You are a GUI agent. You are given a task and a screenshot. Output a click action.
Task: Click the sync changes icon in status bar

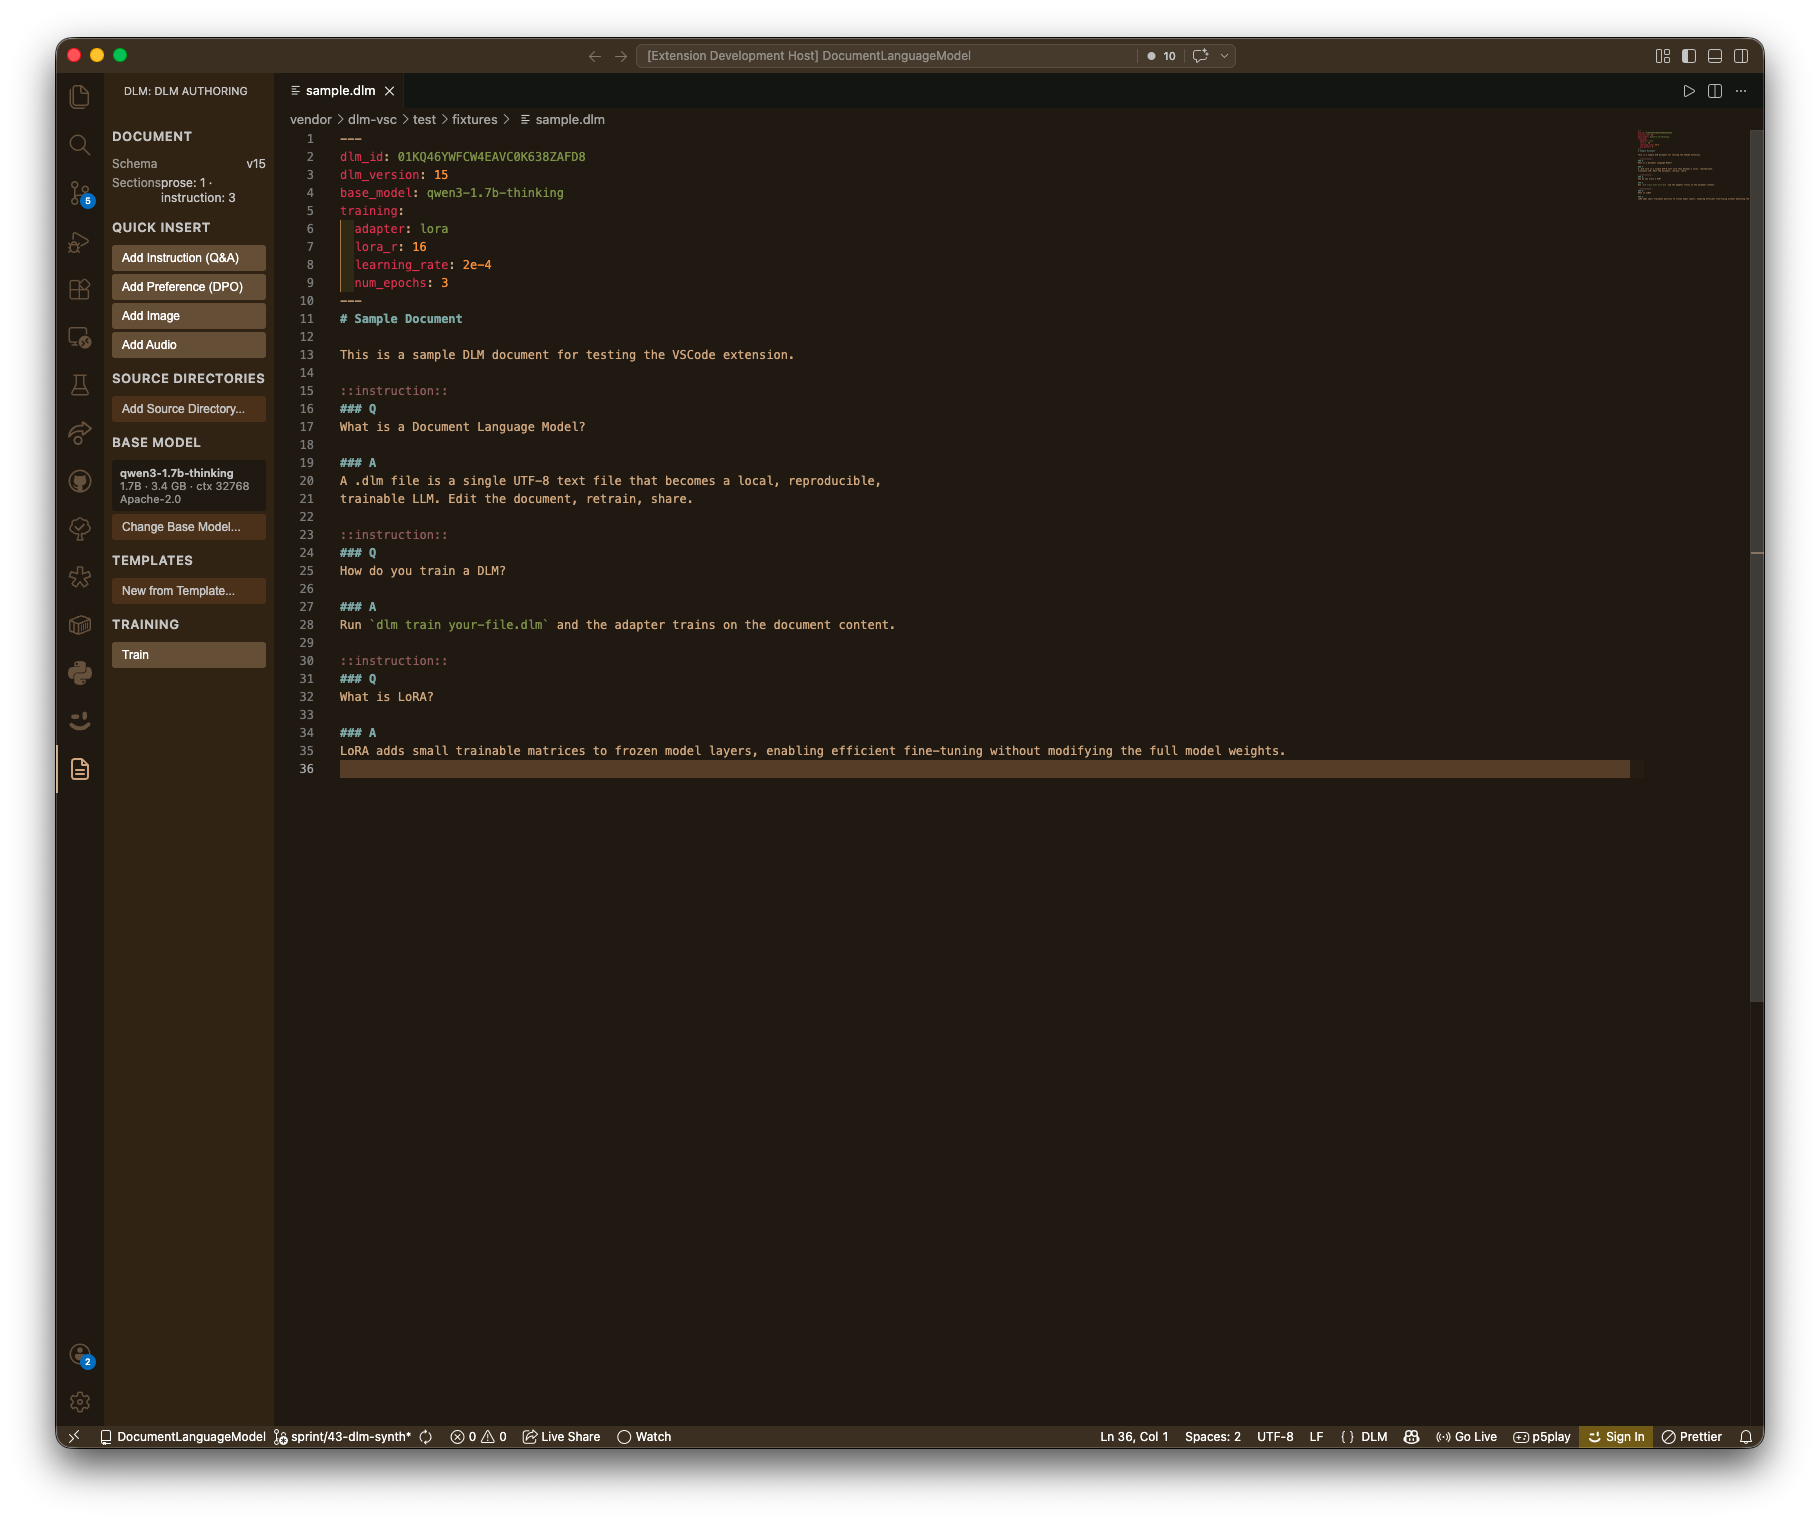click(x=426, y=1437)
